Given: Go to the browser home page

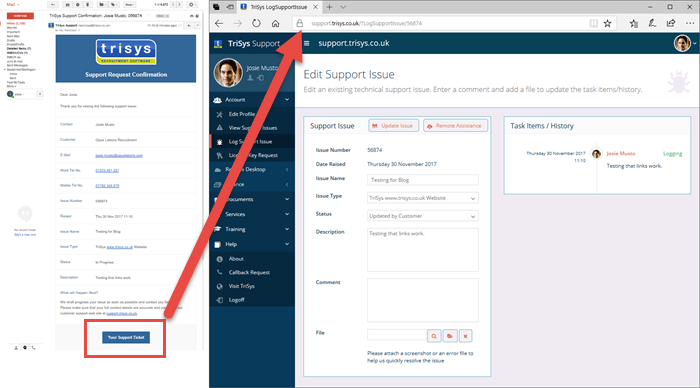Looking at the screenshot, I should (275, 23).
